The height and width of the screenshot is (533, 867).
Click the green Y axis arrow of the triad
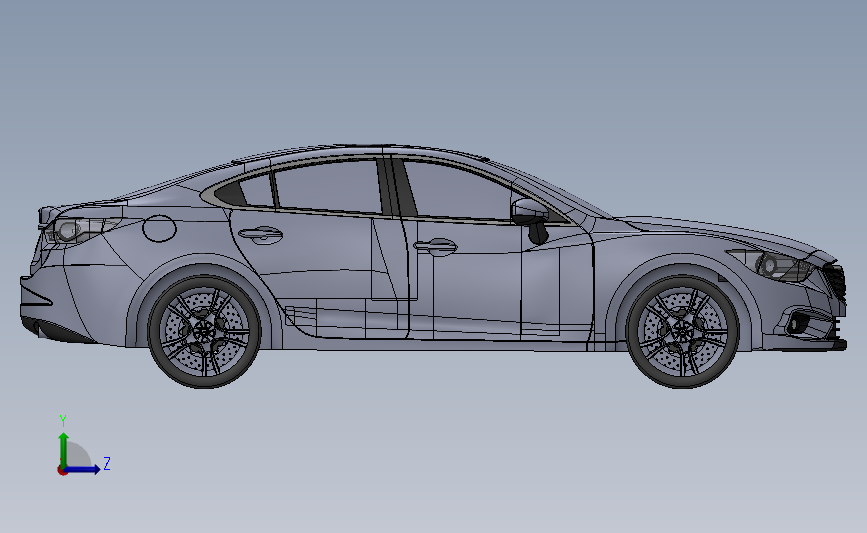[x=64, y=449]
